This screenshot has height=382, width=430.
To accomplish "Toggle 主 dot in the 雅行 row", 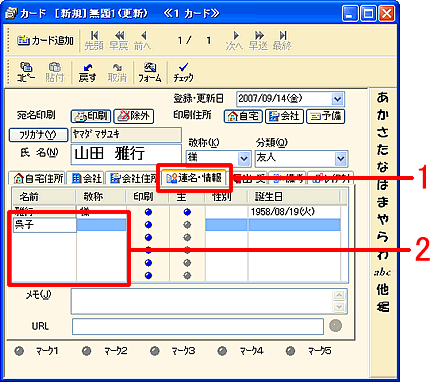I will 187,212.
